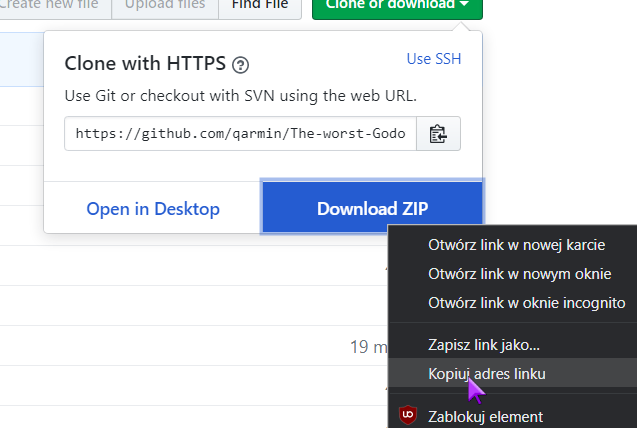This screenshot has width=637, height=428.
Task: Copy clone URL to clipboard icon
Action: pos(438,134)
